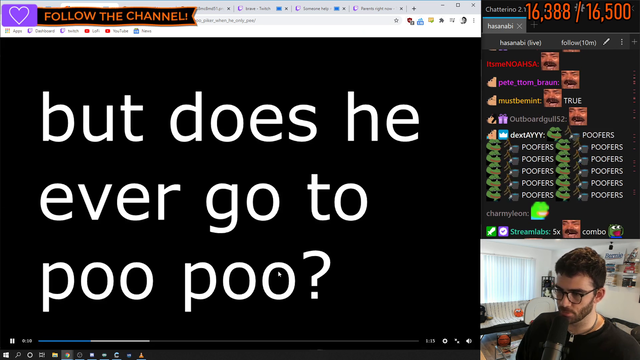Open the VLC cone taskbar icon
The width and height of the screenshot is (640, 360).
coord(141,355)
